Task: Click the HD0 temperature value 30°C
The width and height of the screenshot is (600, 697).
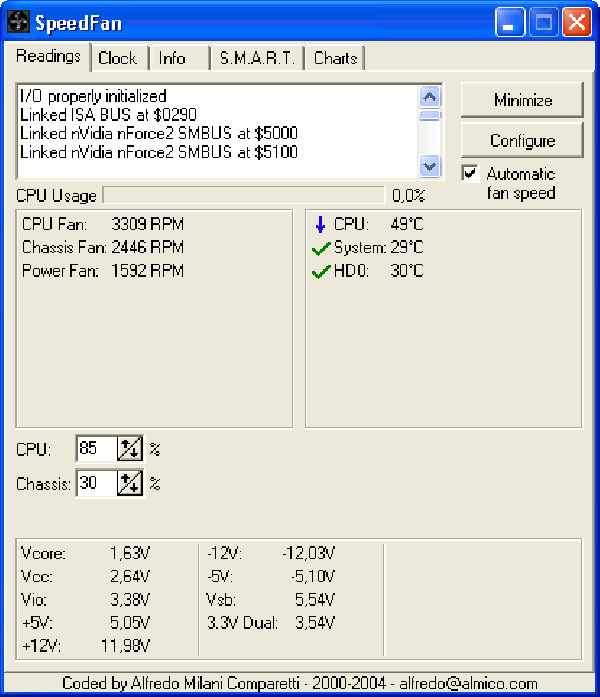Action: click(407, 271)
